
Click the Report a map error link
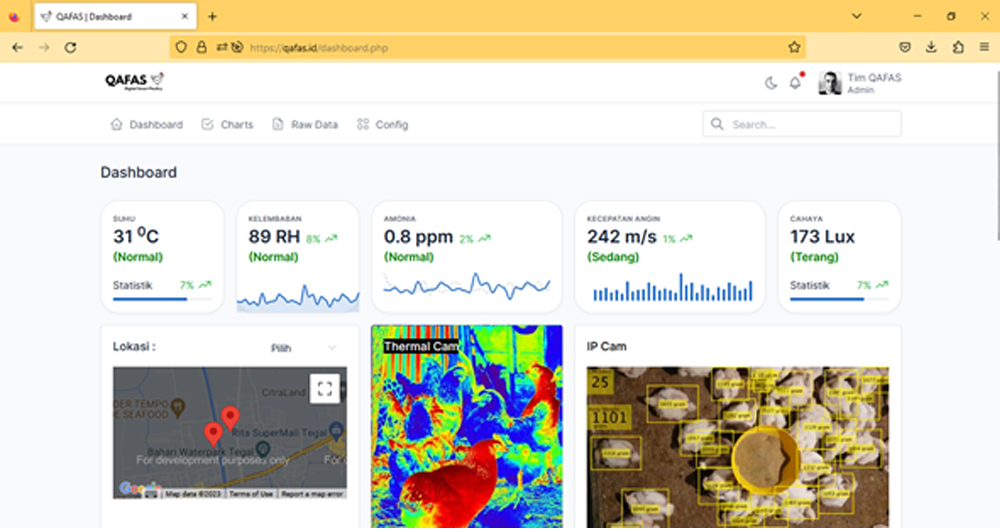coord(312,494)
